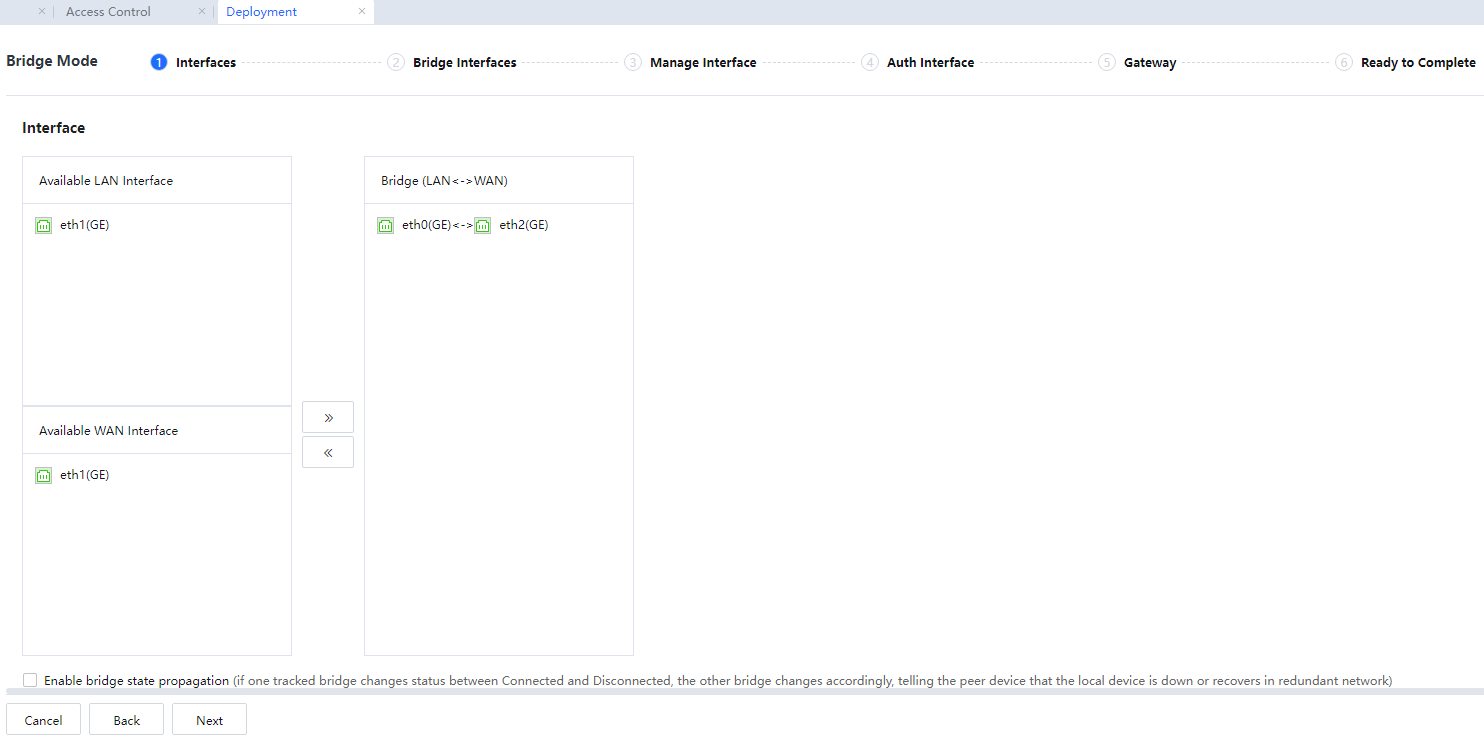Click the step 3 Manage Interface circle icon
This screenshot has height=740, width=1484.
[632, 62]
